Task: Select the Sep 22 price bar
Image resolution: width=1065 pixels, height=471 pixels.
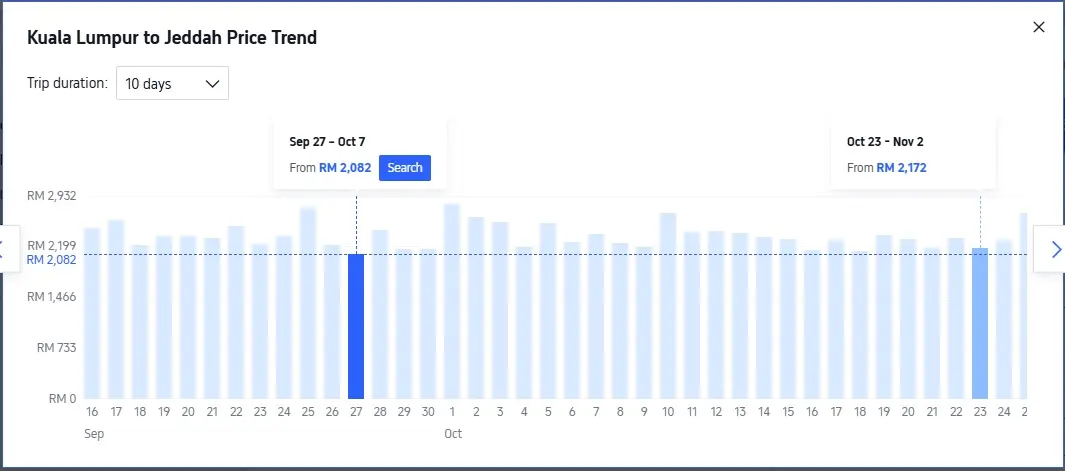Action: [236, 312]
